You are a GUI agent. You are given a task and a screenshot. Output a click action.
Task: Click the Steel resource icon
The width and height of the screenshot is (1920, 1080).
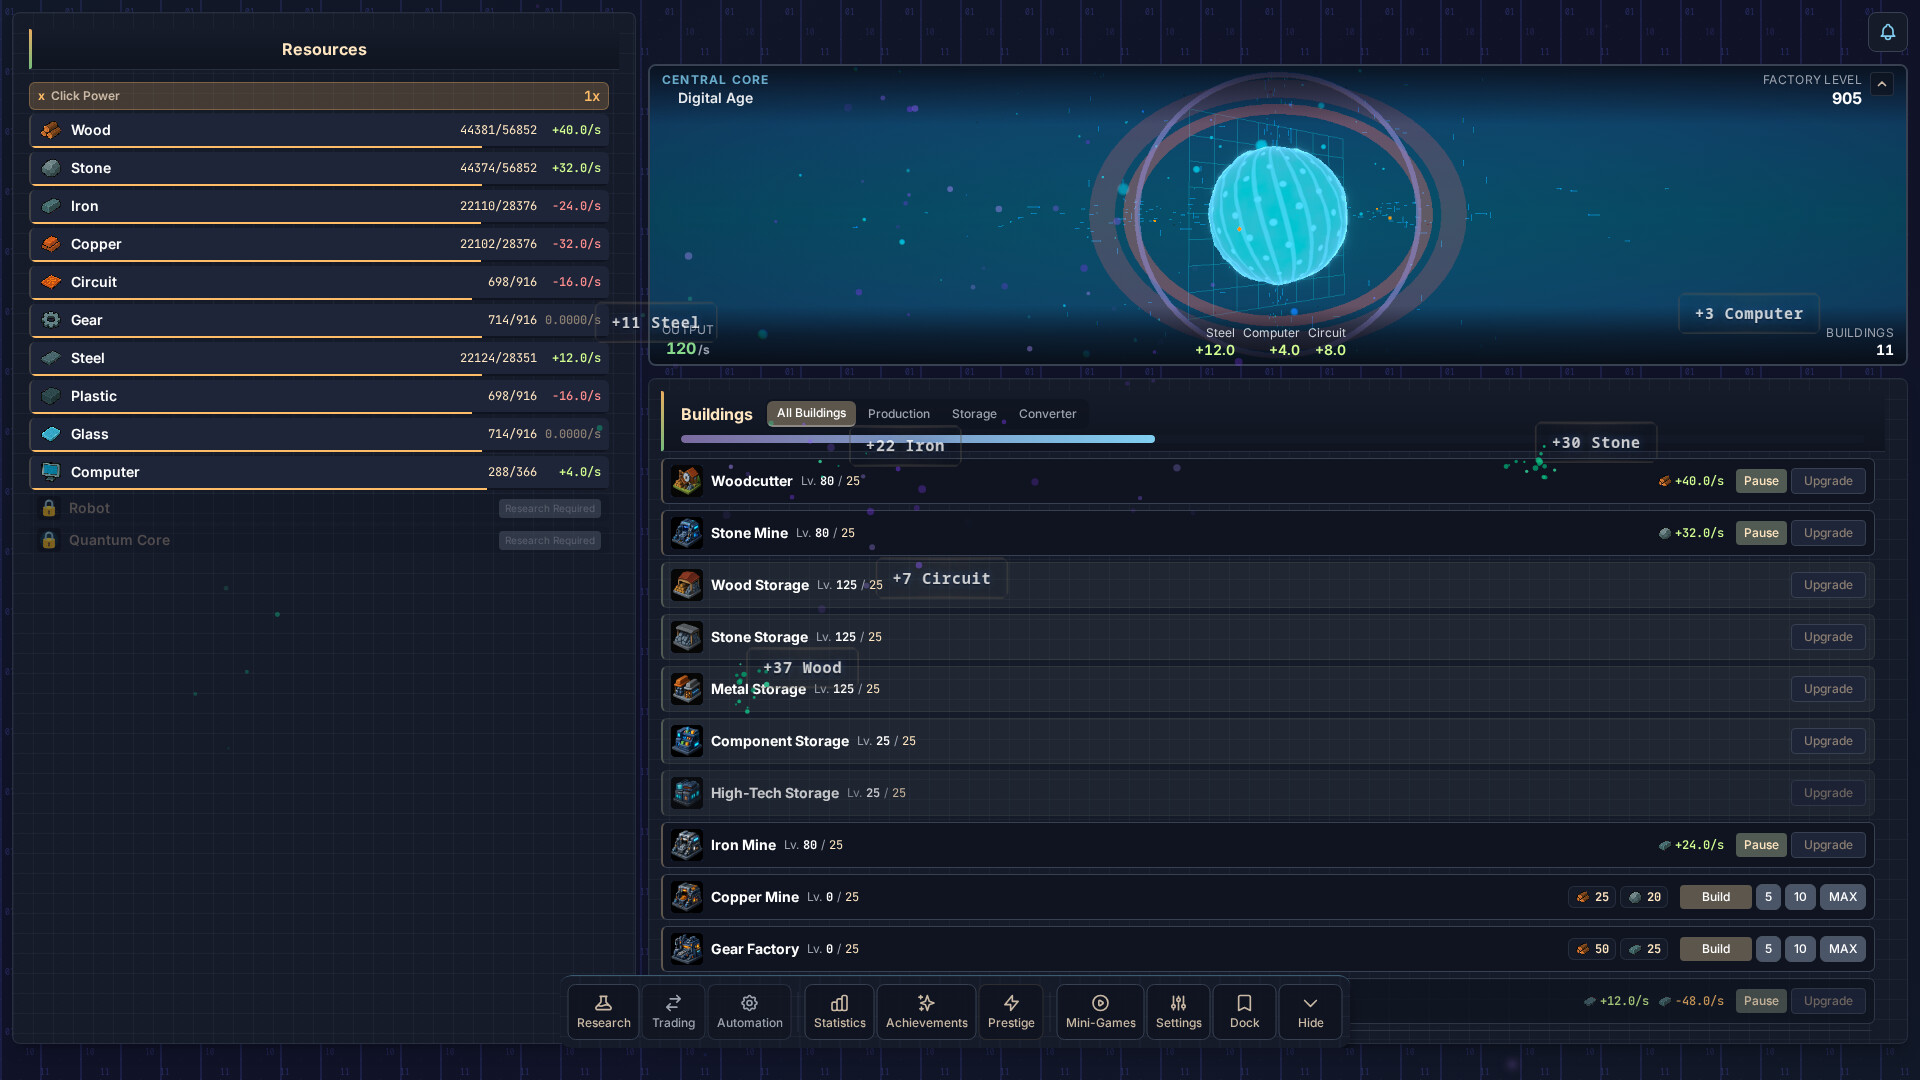click(x=51, y=358)
